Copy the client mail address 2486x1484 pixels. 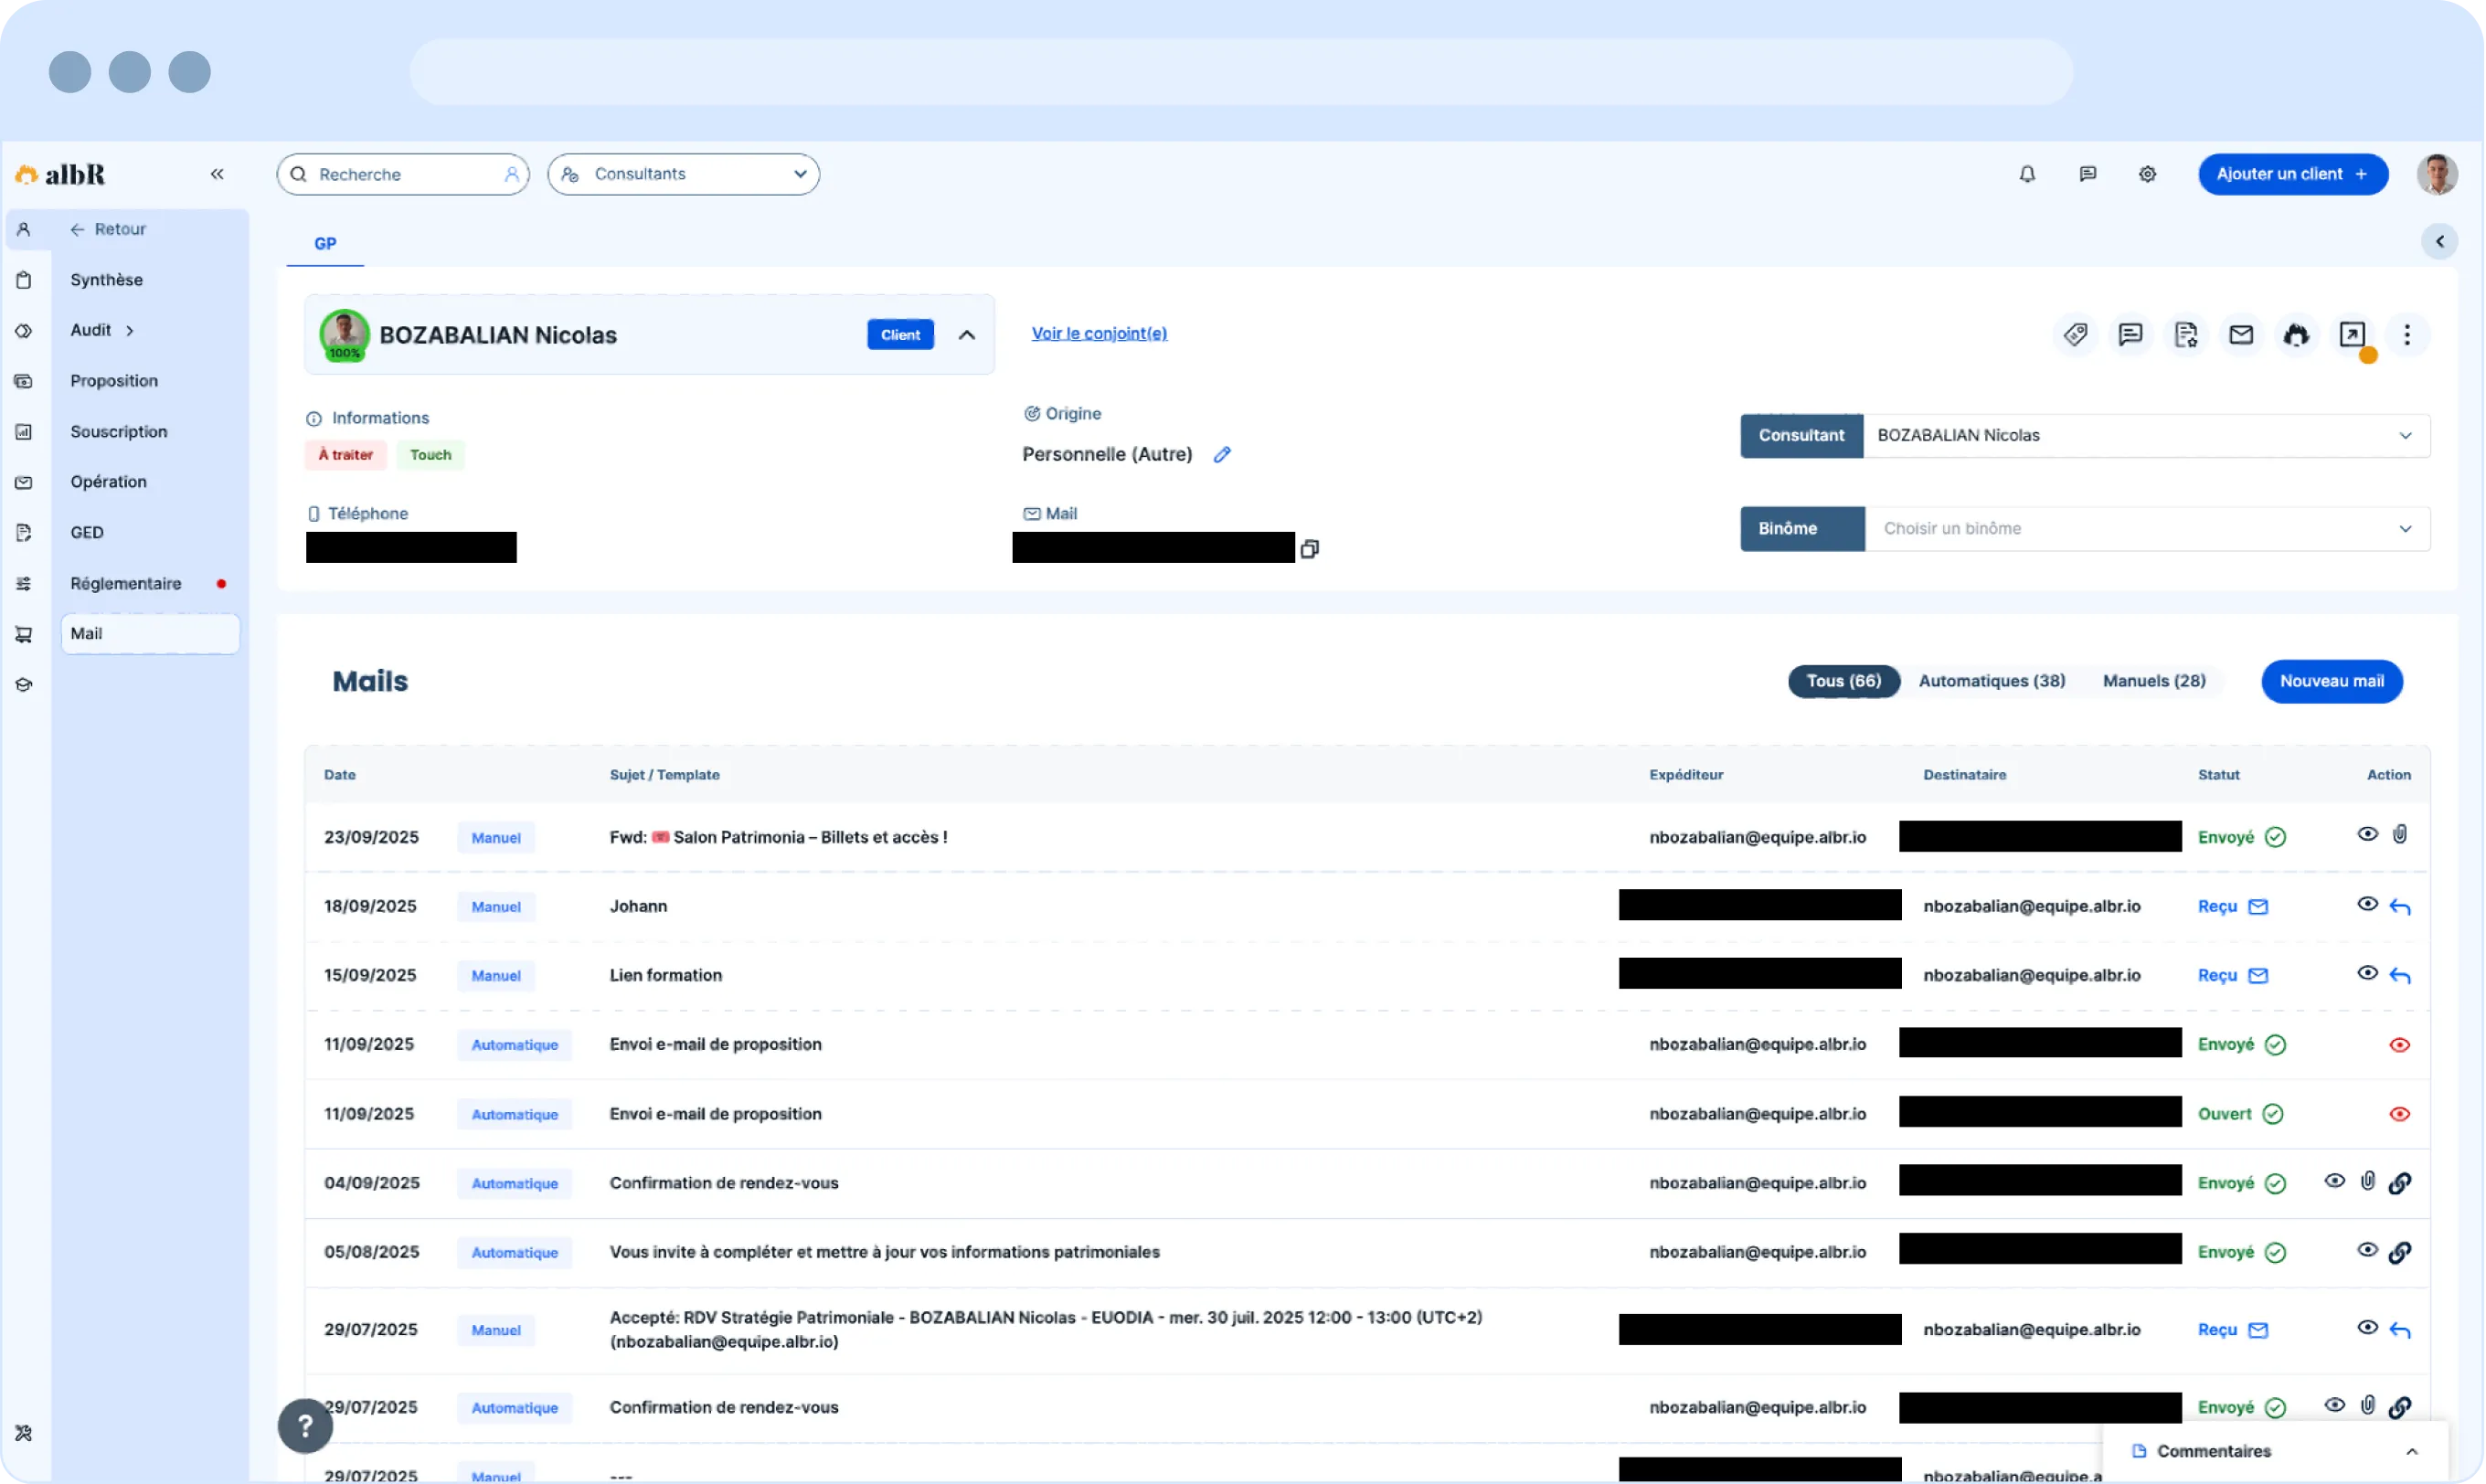[1309, 548]
